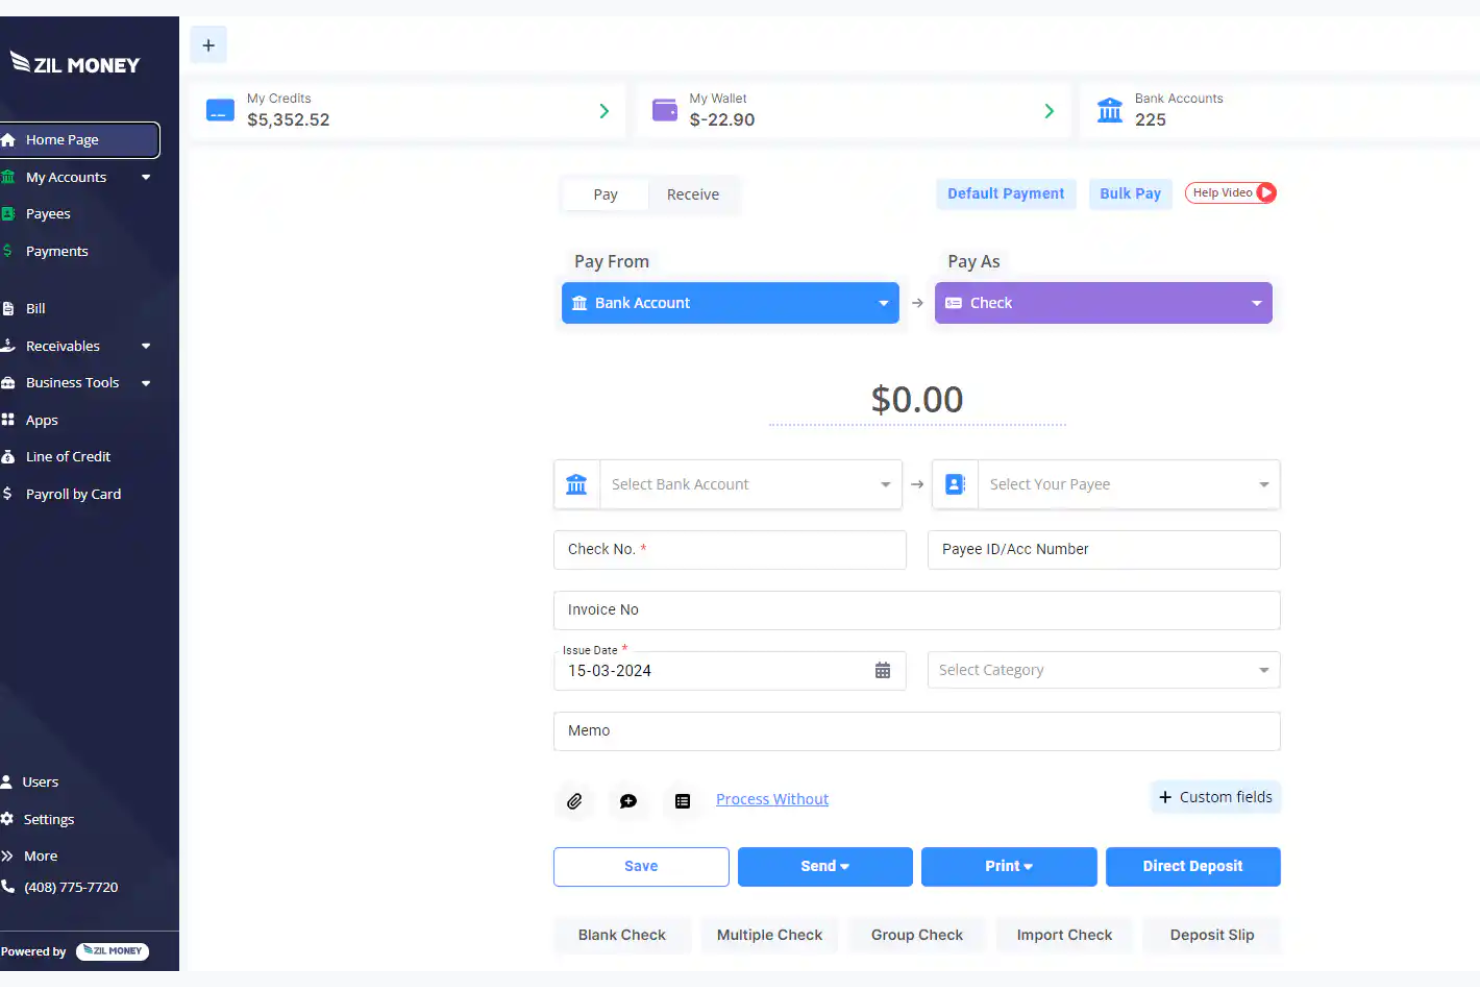Open Select Your Payee dropdown

(x=1106, y=485)
